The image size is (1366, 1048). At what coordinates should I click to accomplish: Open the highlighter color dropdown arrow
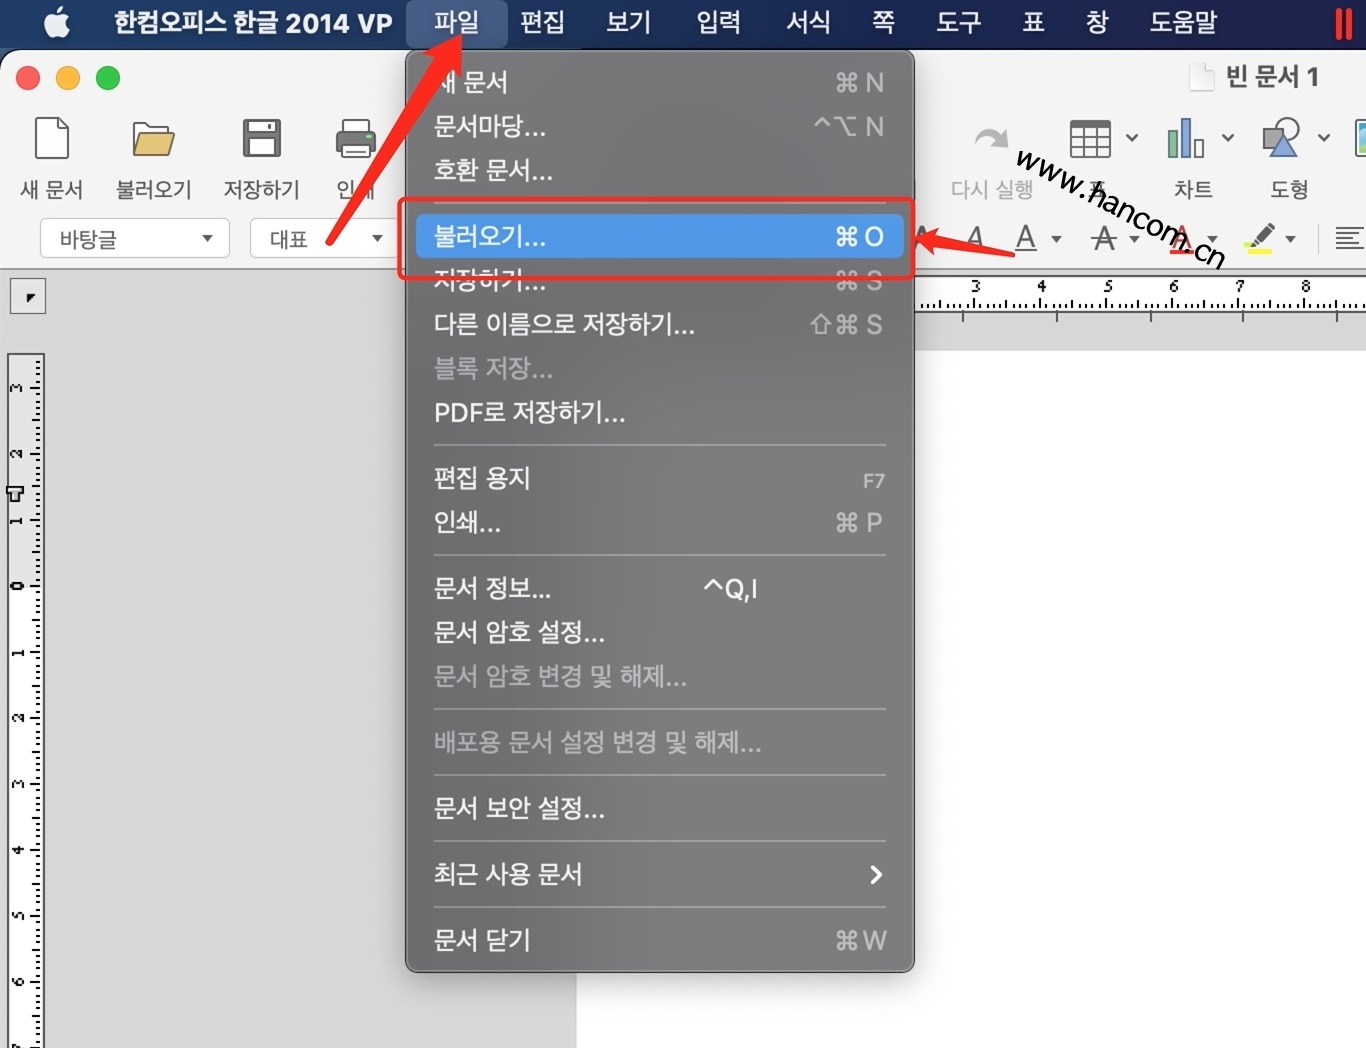click(1291, 239)
